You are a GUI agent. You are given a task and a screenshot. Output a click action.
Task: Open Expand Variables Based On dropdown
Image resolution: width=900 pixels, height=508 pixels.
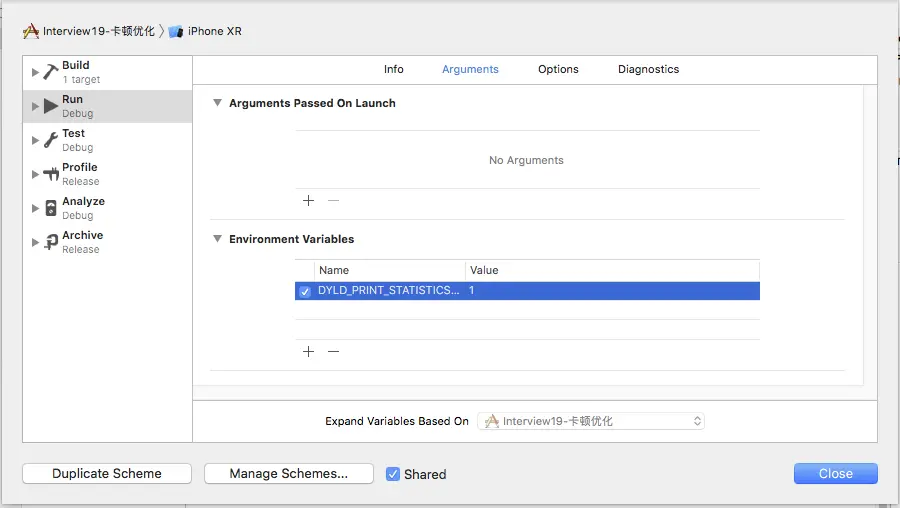coord(591,421)
